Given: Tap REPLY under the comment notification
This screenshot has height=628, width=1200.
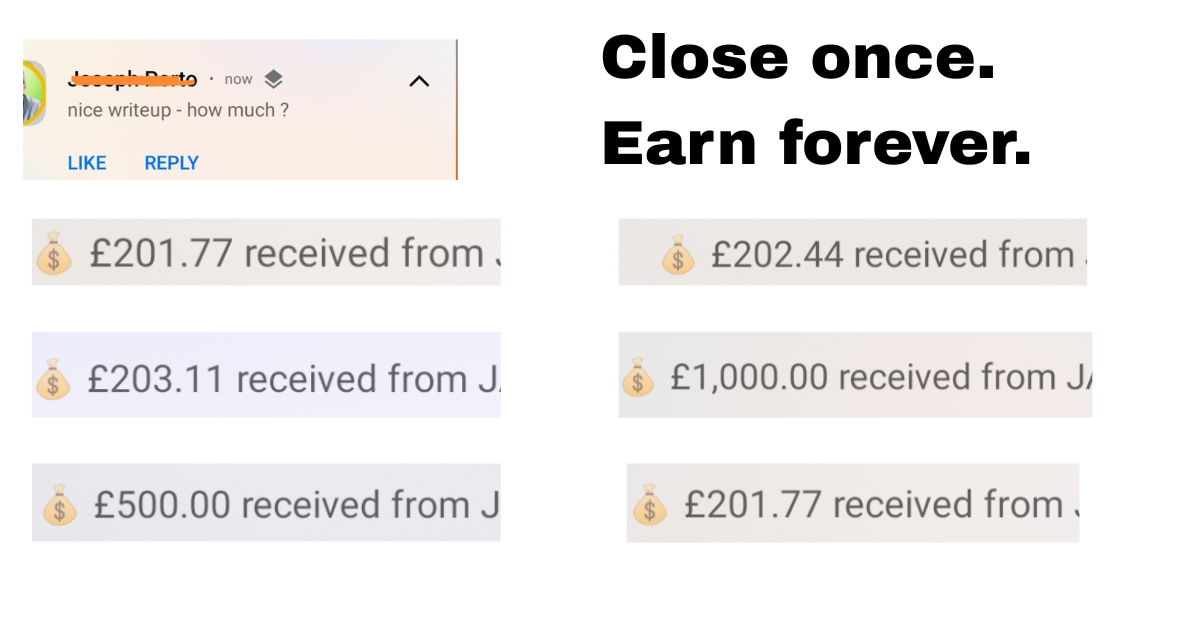Looking at the screenshot, I should click(x=171, y=163).
